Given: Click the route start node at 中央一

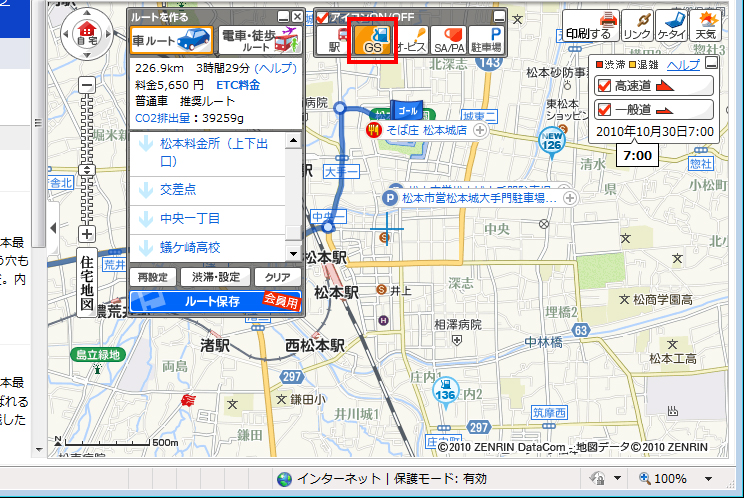Looking at the screenshot, I should pos(328,227).
